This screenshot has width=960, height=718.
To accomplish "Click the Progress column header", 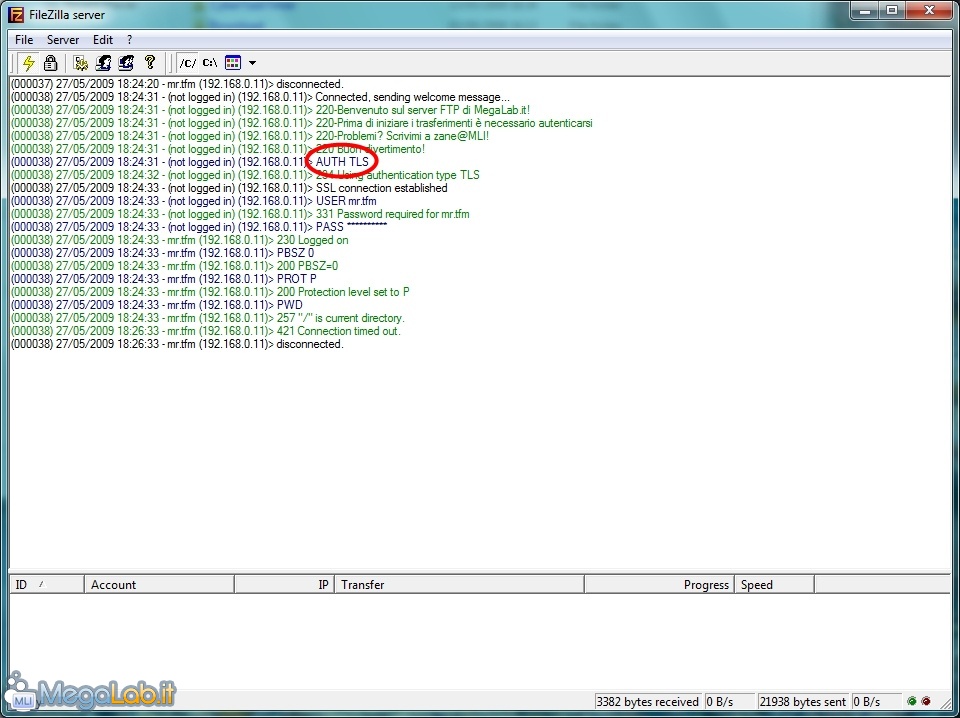I will click(659, 585).
